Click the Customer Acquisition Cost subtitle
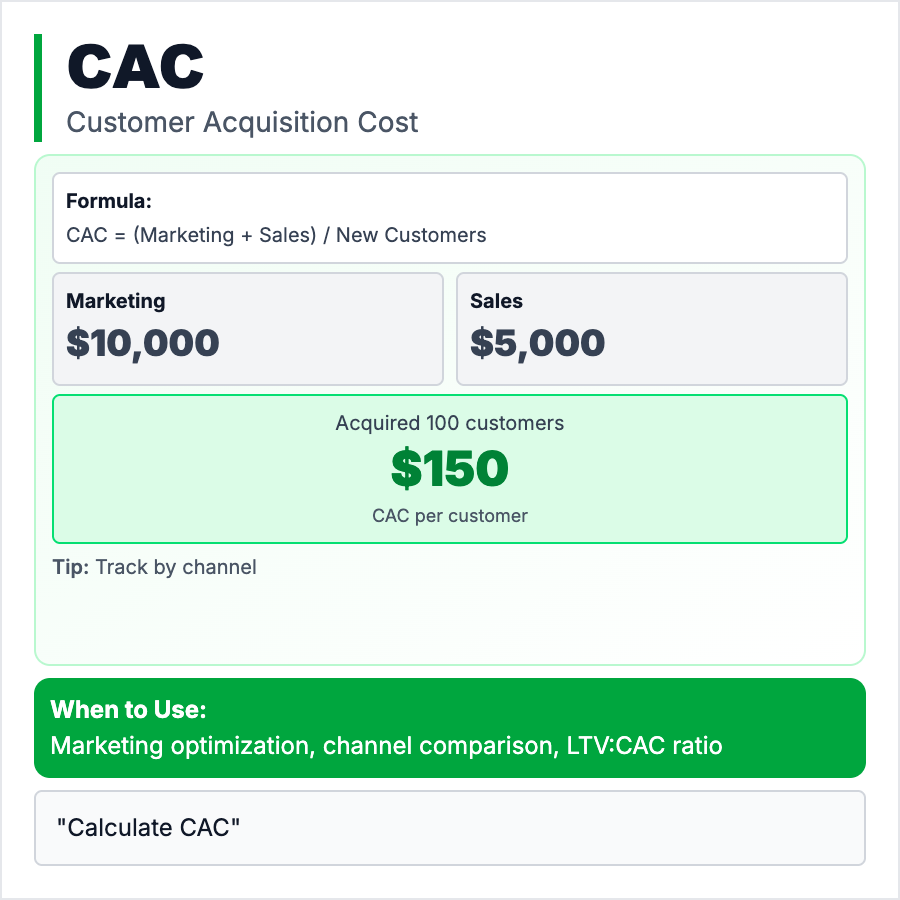This screenshot has height=900, width=900. coord(242,123)
